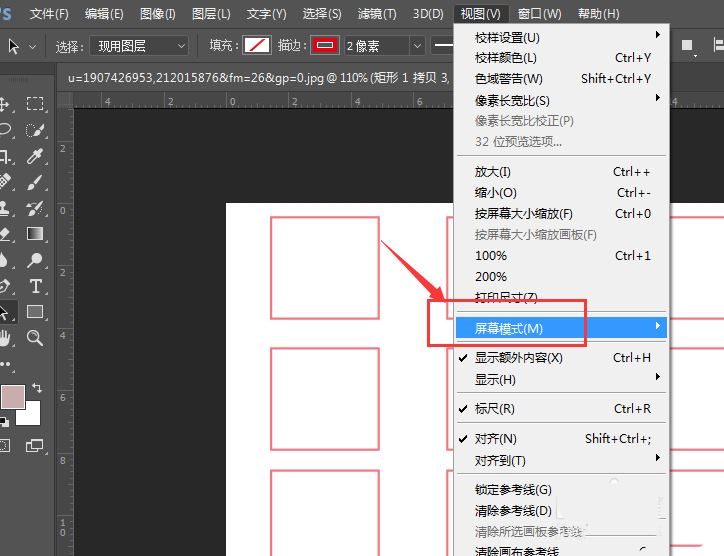Toggle 色域警告(W) gamut warning
The width and height of the screenshot is (724, 556).
[x=561, y=79]
